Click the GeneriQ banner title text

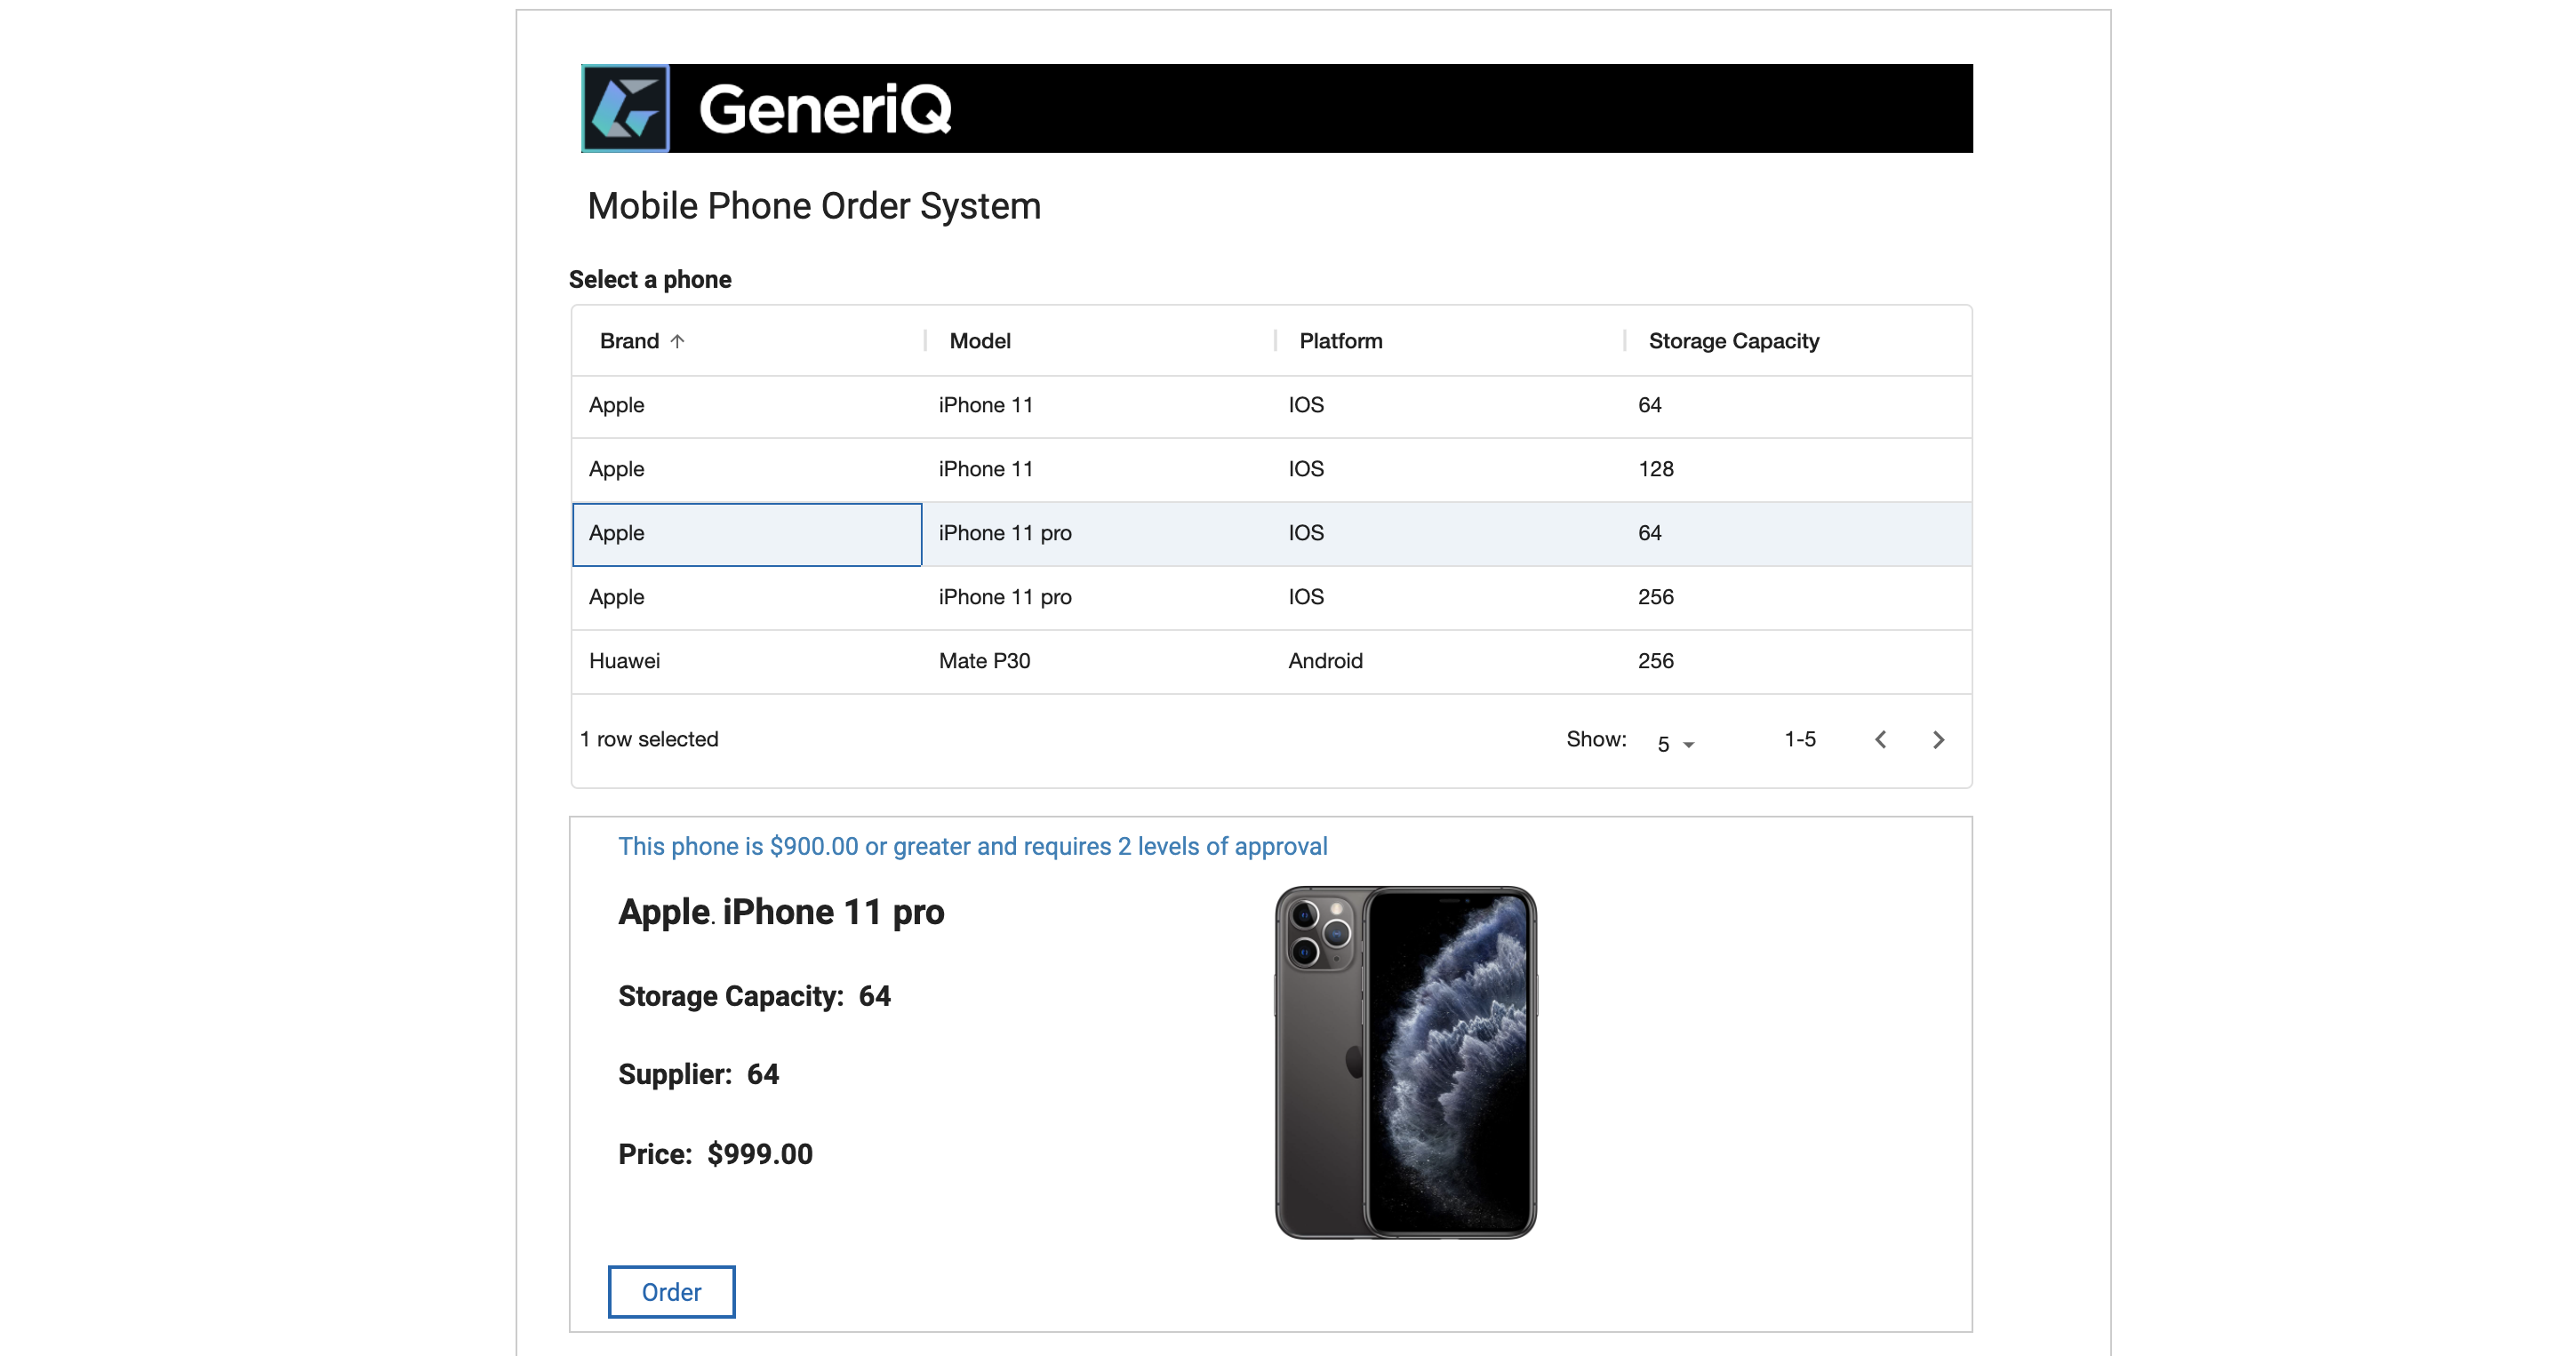(x=825, y=109)
